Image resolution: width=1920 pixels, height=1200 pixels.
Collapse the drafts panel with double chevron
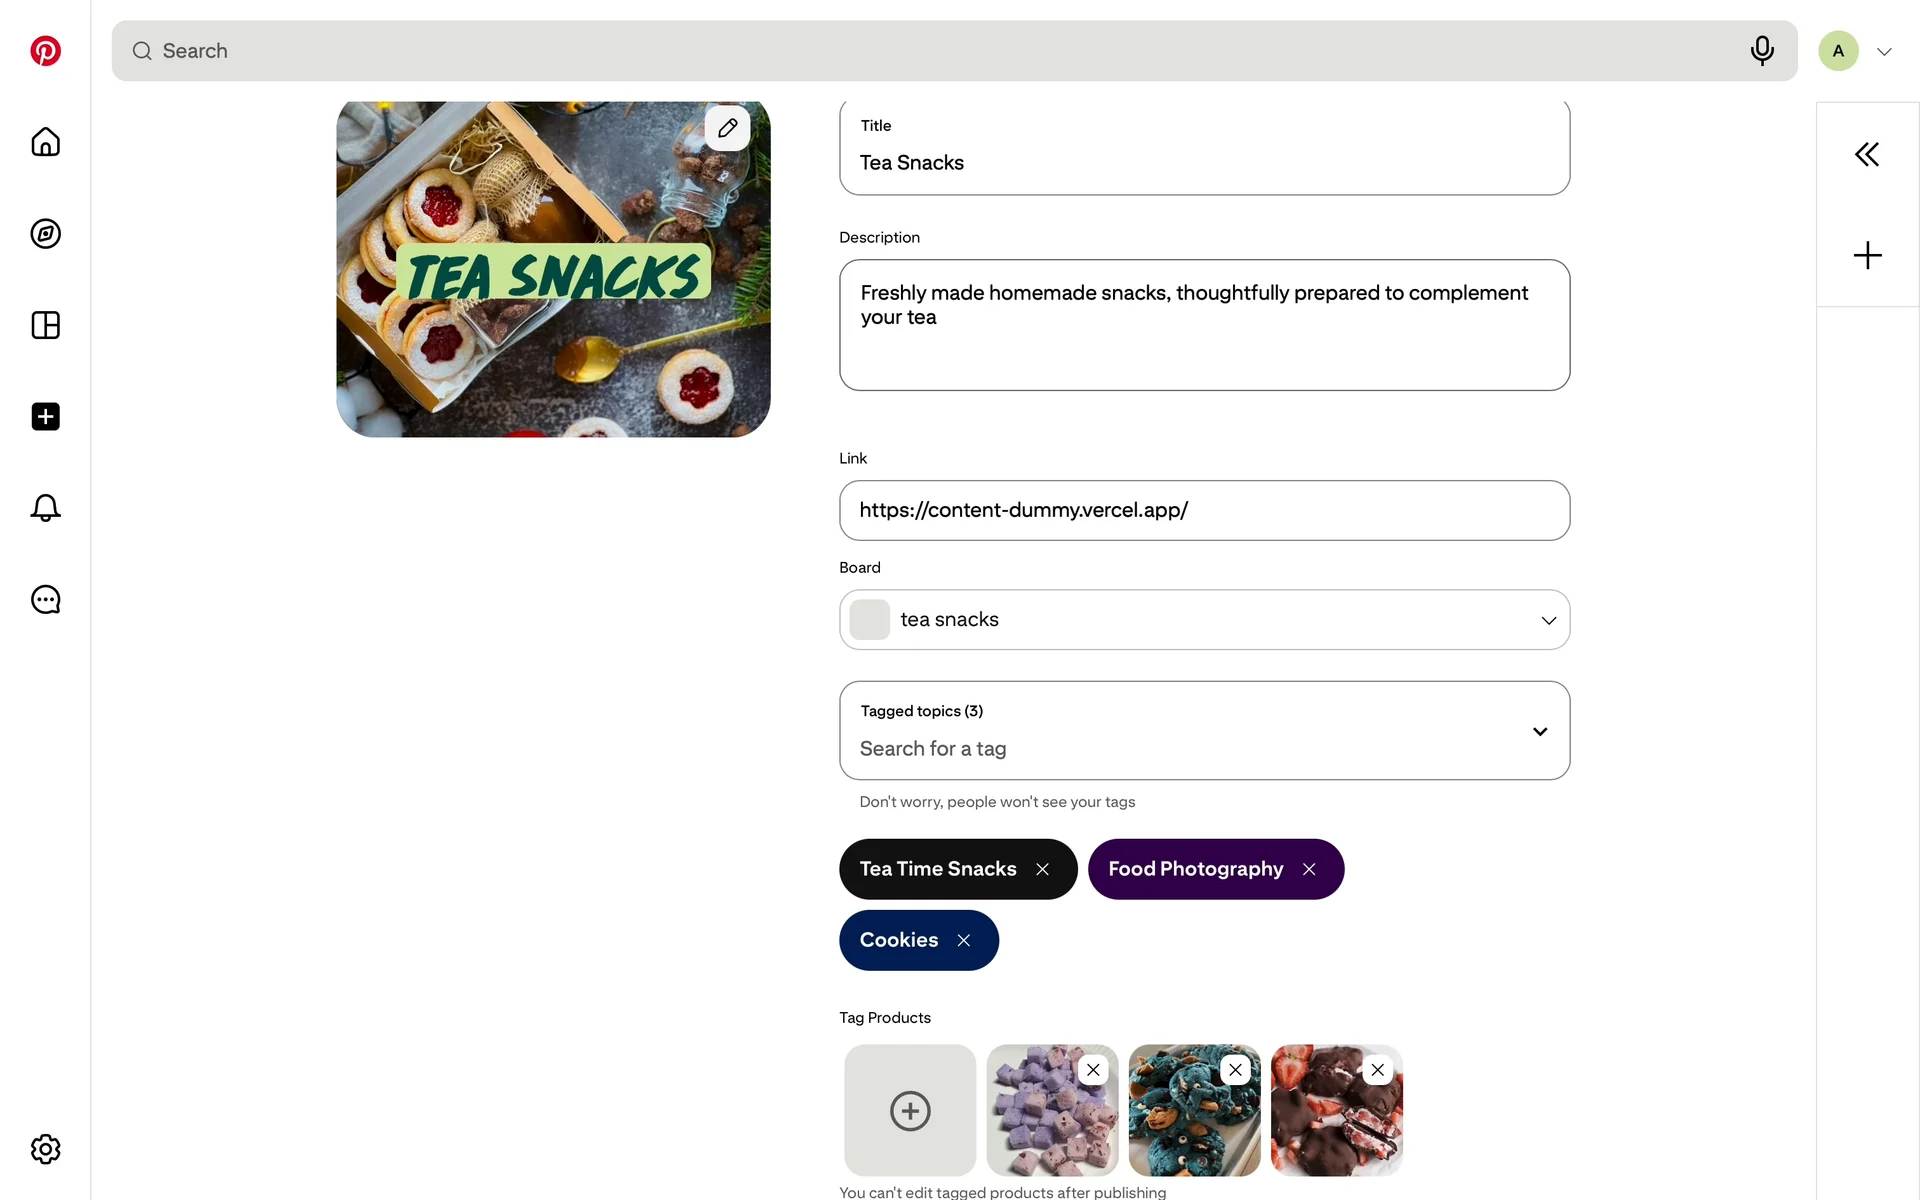[1866, 154]
